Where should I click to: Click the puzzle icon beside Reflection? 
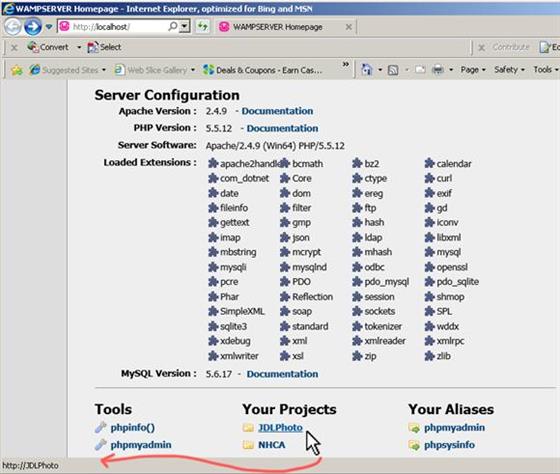pos(285,296)
